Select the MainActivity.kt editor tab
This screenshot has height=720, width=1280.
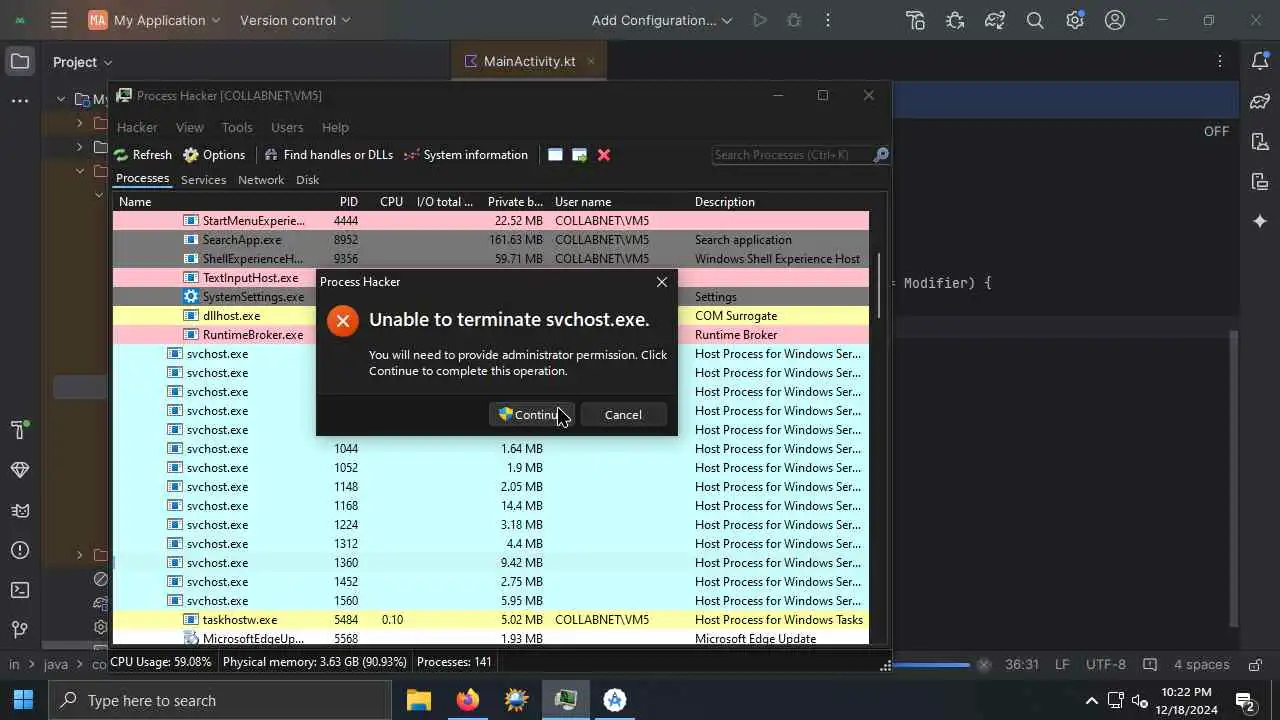[x=529, y=61]
